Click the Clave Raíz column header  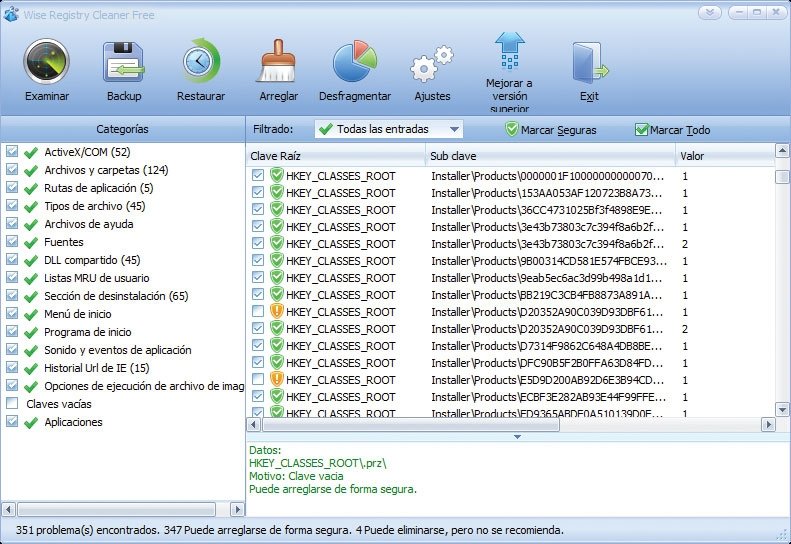(336, 156)
